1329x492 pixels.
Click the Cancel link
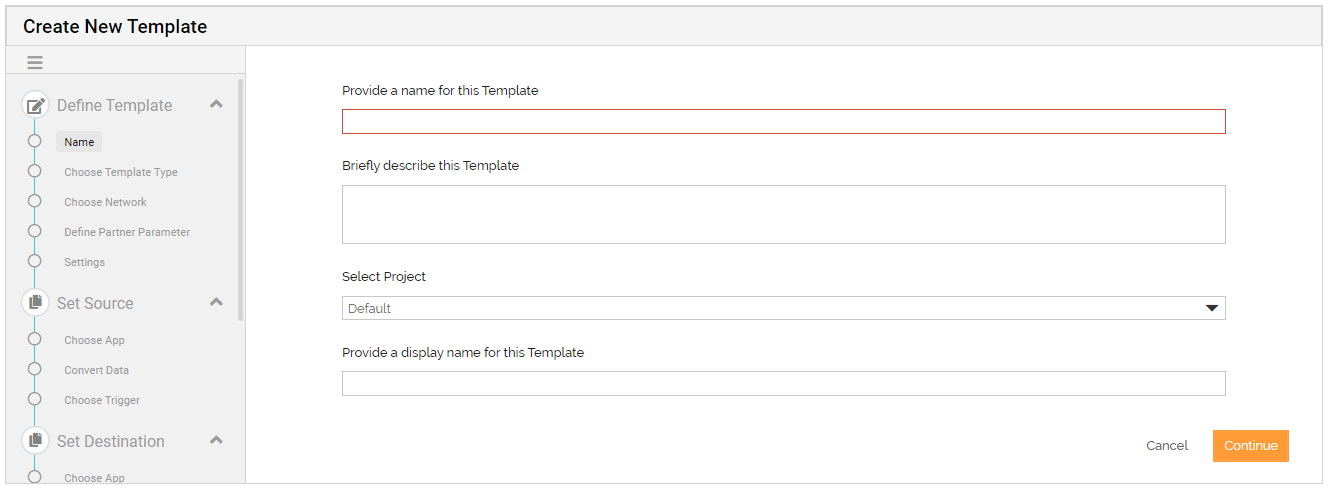click(1167, 446)
